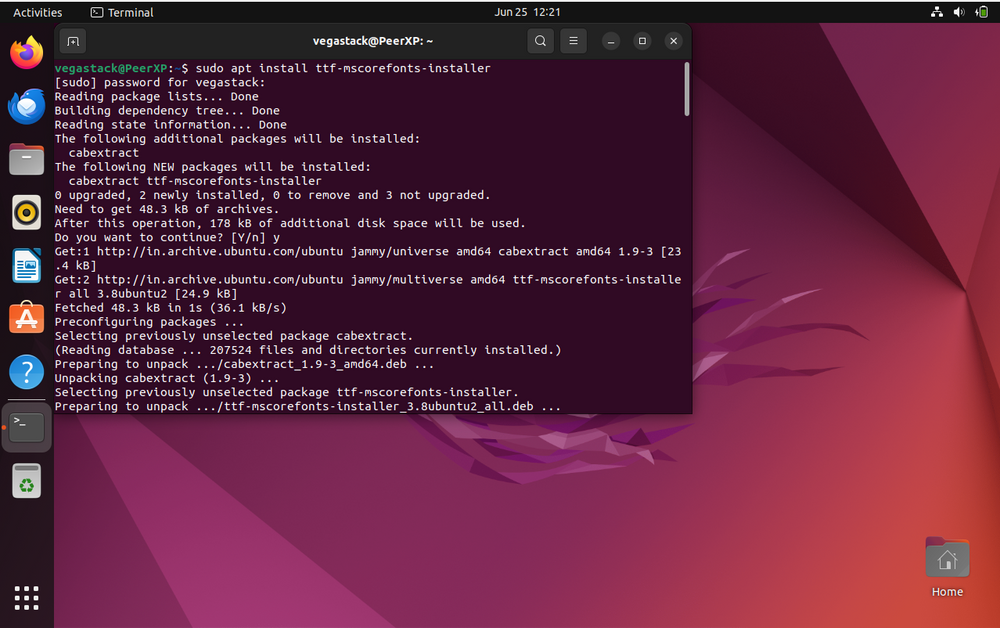The image size is (1000, 628).
Task: Open LibreOffice Writer from the dock
Action: click(26, 265)
